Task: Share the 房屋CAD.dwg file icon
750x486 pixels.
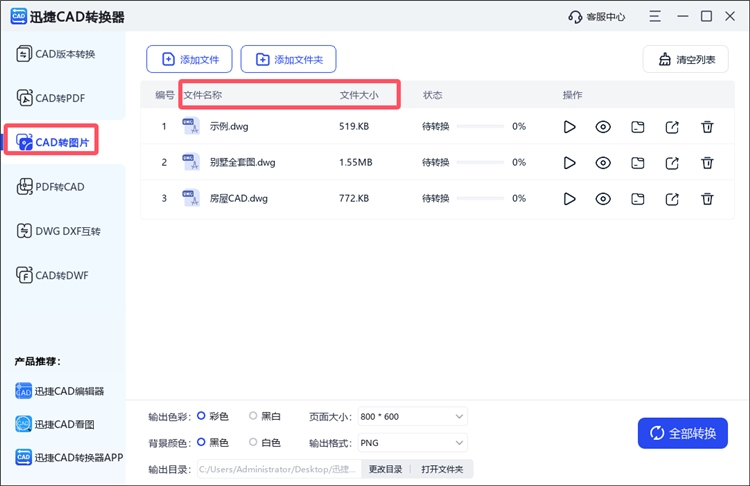Action: click(672, 199)
